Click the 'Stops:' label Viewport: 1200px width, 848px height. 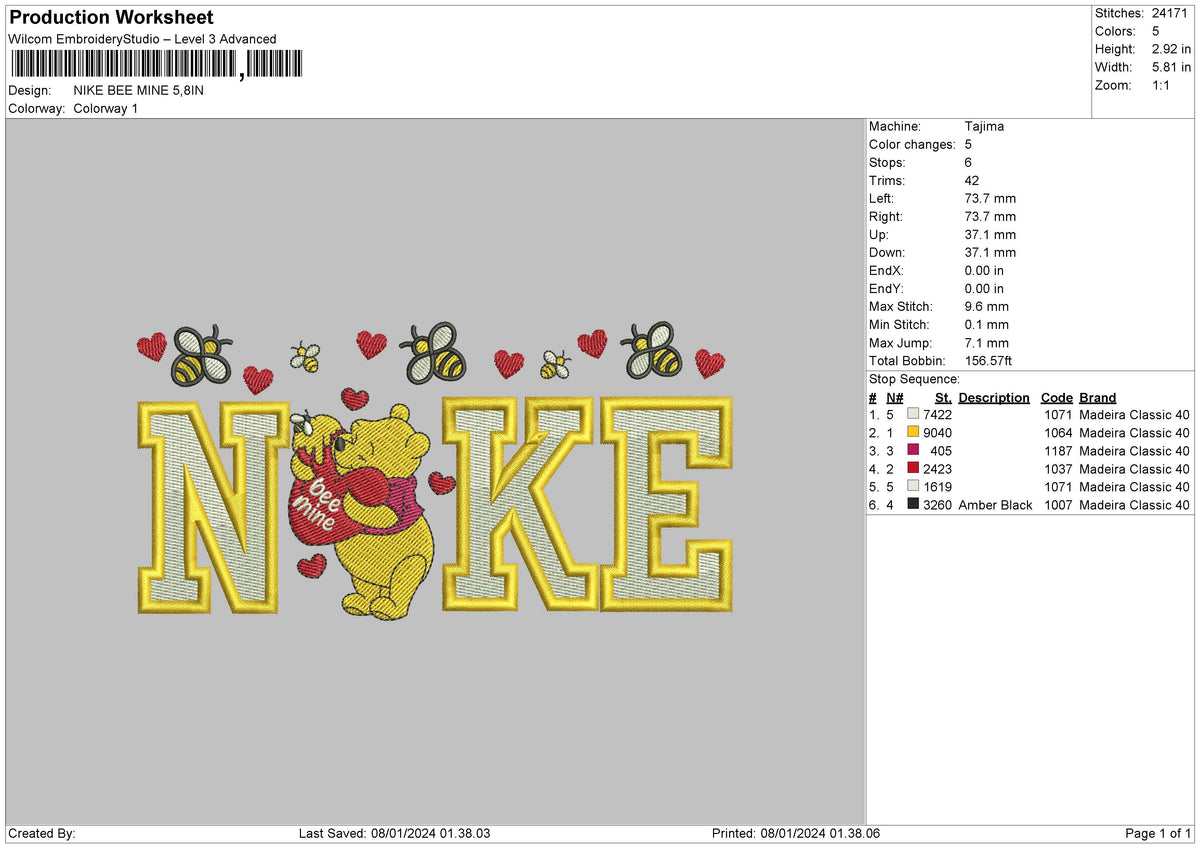[887, 163]
